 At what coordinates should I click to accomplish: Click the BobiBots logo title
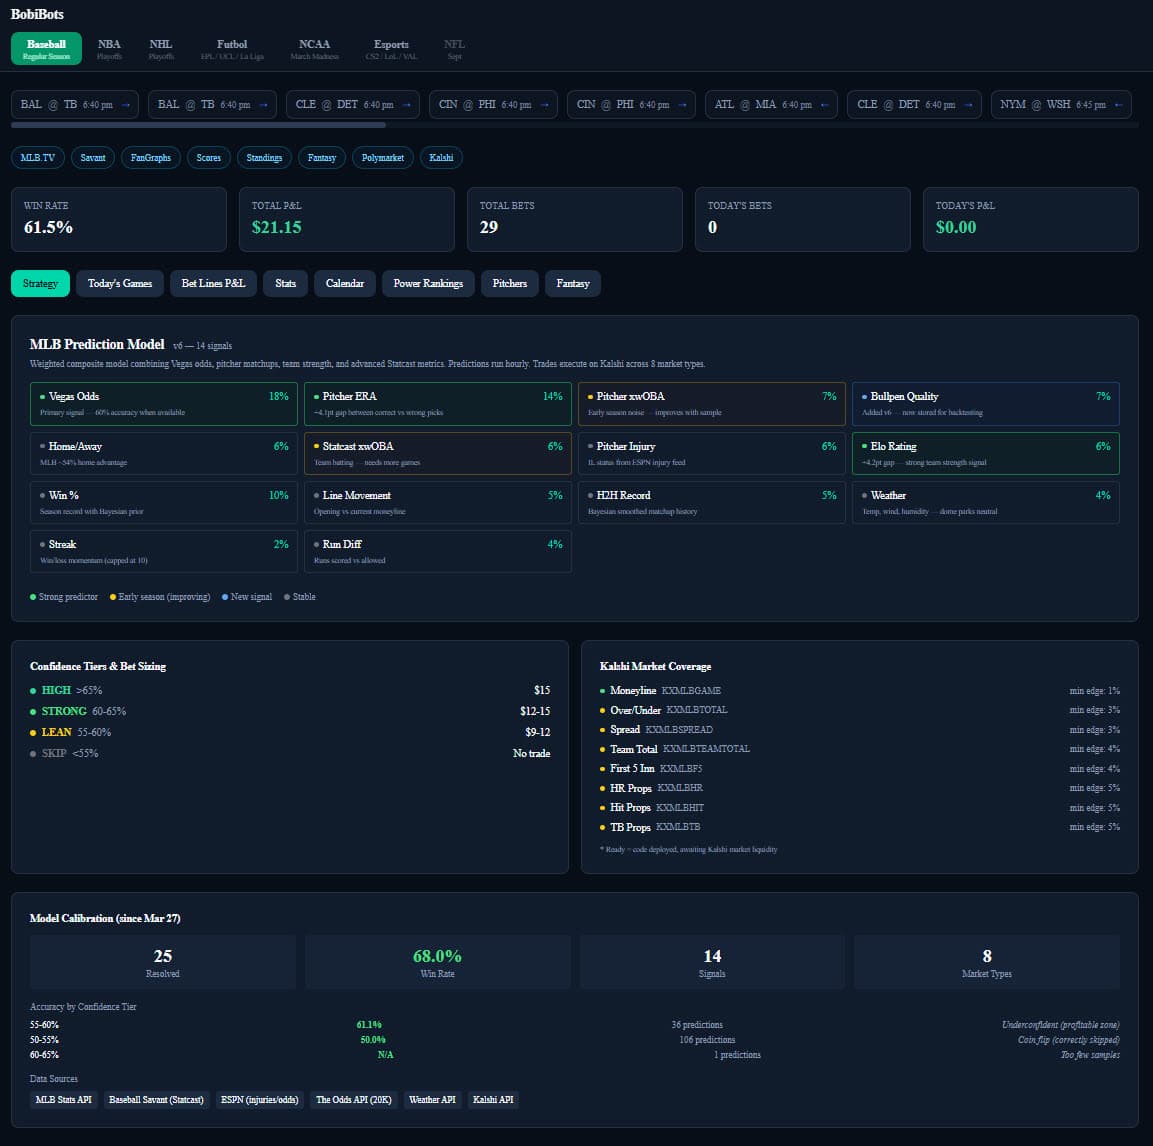coord(38,14)
